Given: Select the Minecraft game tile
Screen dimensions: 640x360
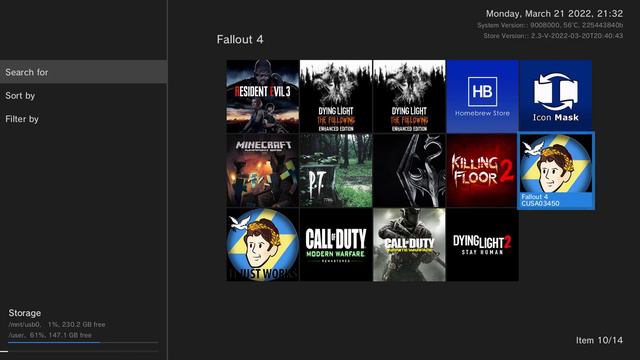Looking at the screenshot, I should click(262, 171).
